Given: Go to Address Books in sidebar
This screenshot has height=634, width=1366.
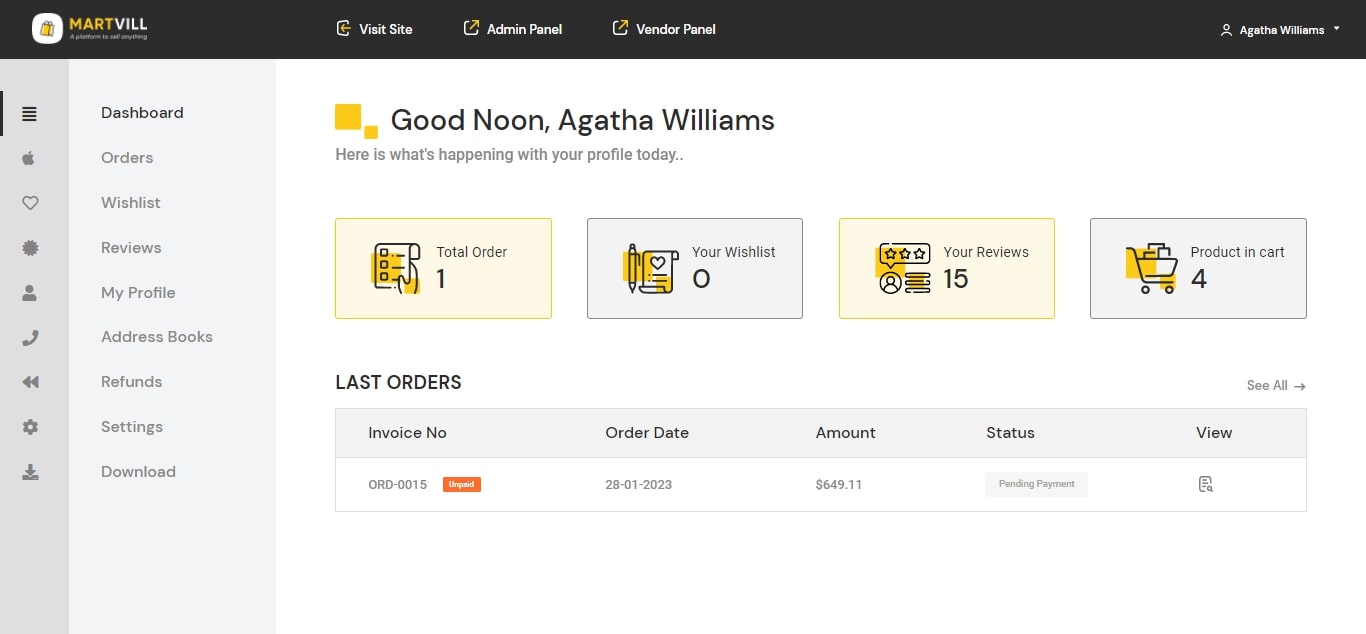Looking at the screenshot, I should tap(157, 337).
